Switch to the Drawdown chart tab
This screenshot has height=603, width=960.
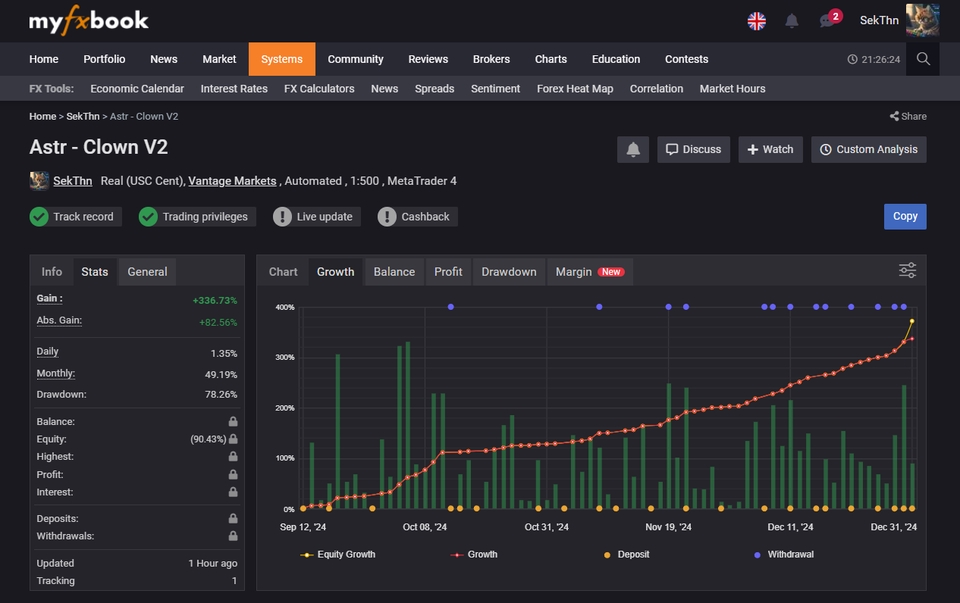coord(508,271)
